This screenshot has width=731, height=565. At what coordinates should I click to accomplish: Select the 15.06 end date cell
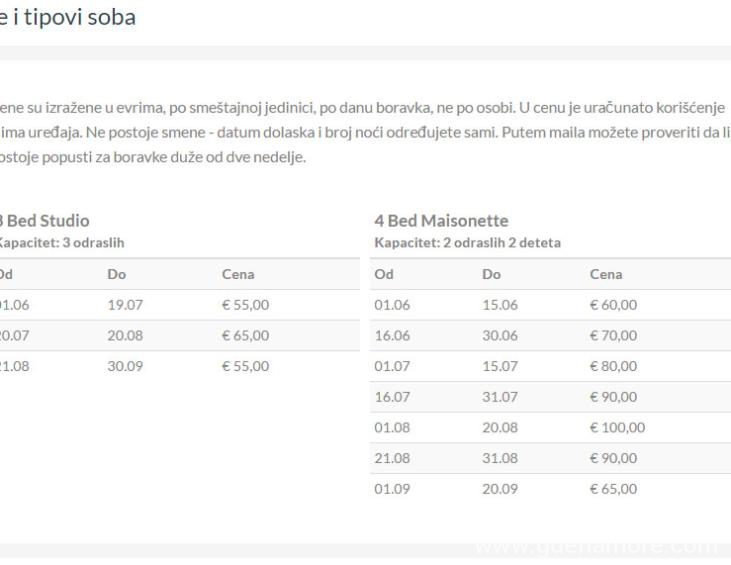[499, 305]
